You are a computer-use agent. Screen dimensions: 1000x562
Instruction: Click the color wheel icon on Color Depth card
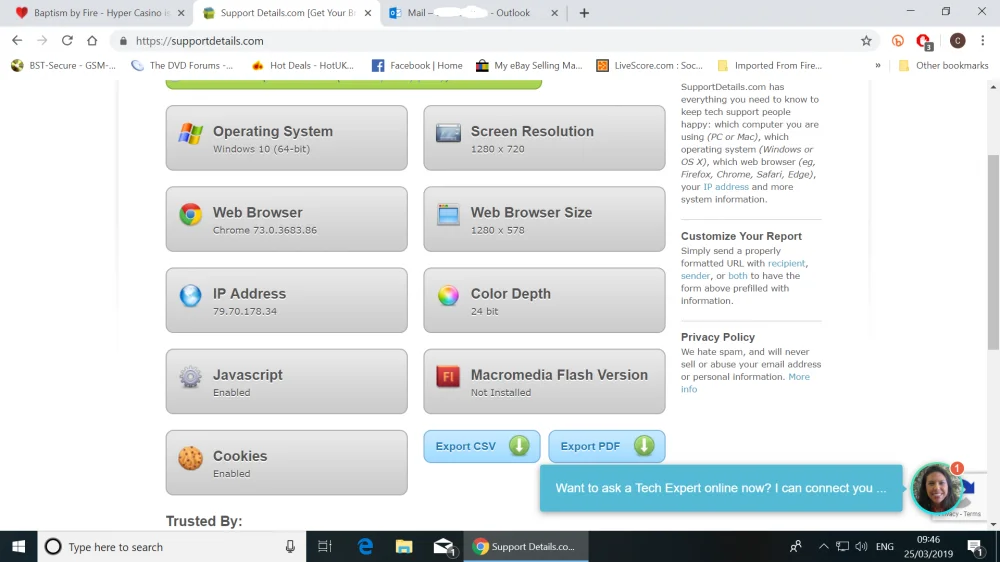point(448,295)
